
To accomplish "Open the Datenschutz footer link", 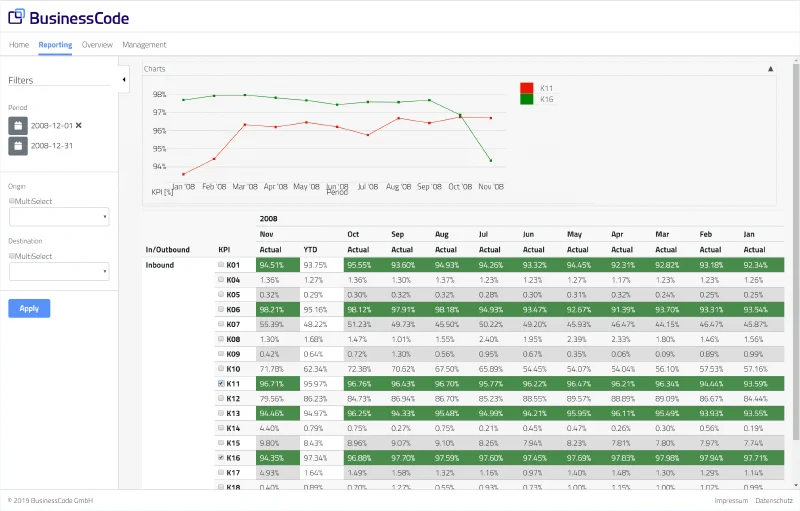I will click(x=774, y=500).
